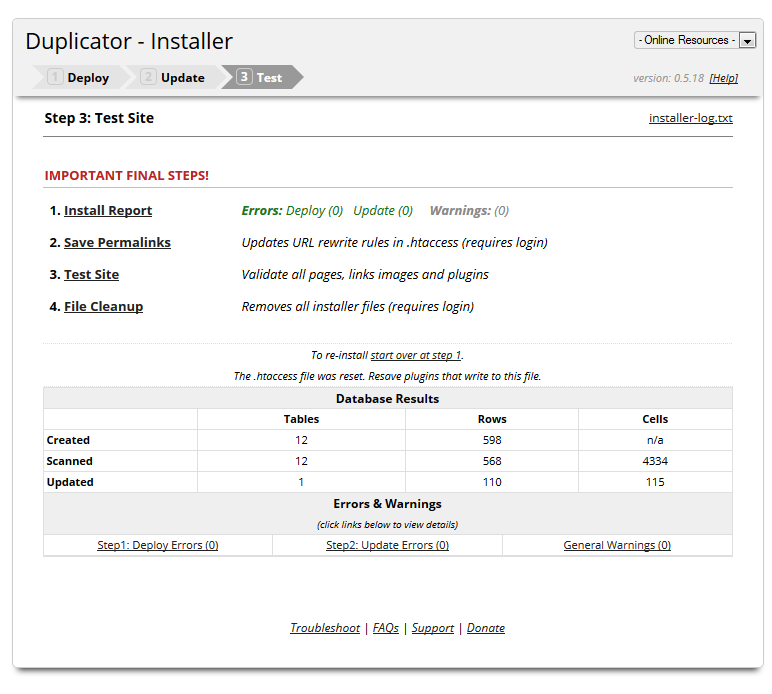Click the green Deploy (0) errors text
Screen dimensions: 772x694
(x=314, y=211)
